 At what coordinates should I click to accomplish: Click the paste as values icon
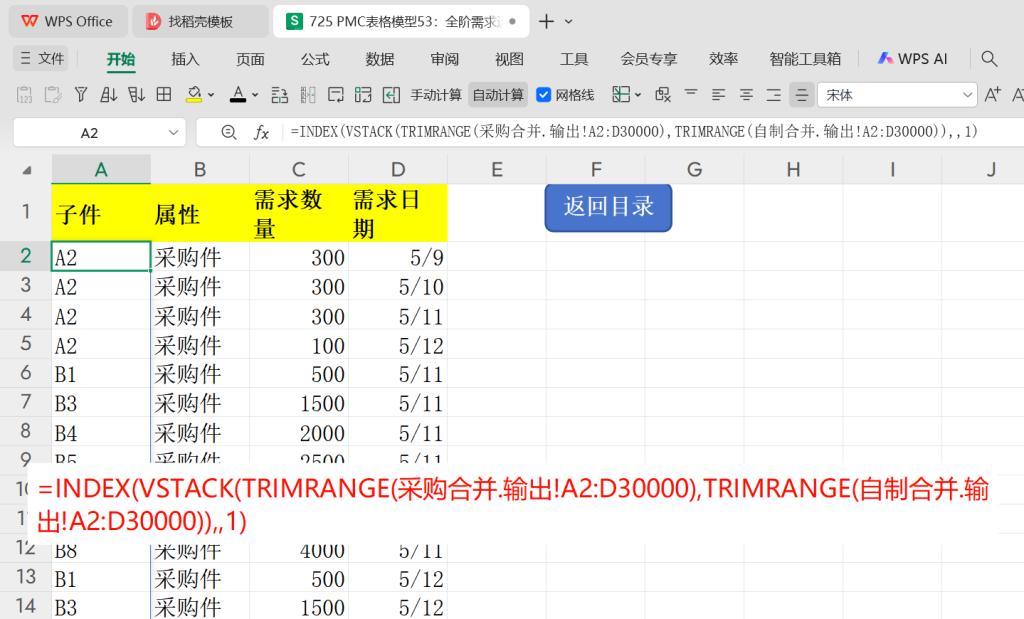24,95
